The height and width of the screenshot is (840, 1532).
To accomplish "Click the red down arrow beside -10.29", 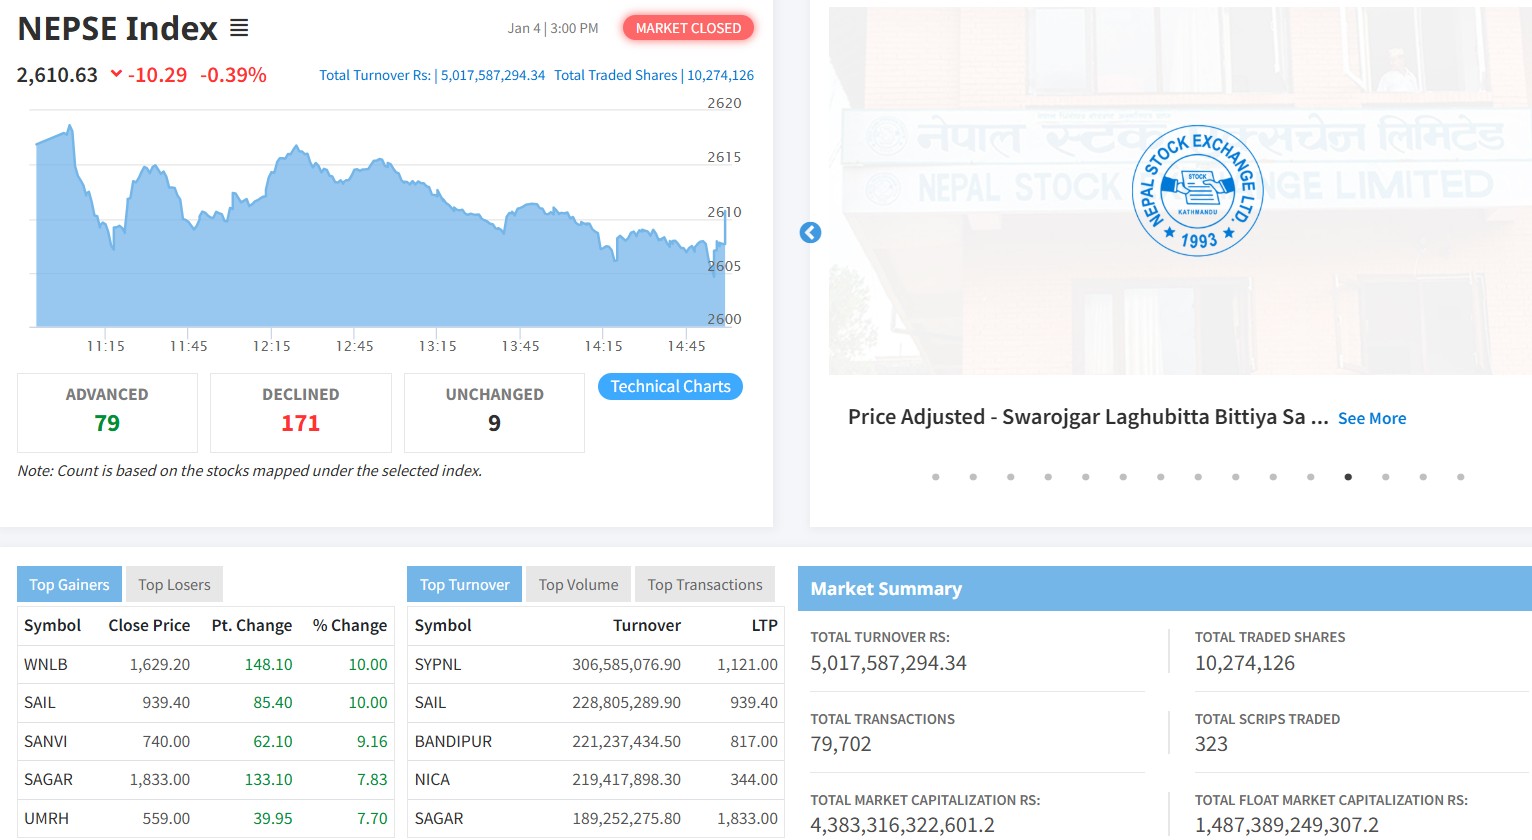I will 116,74.
